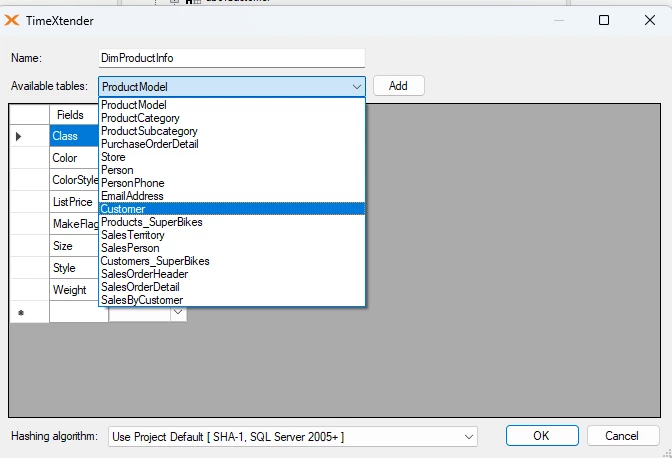
Task: Pick Store from the available tables
Action: click(x=231, y=157)
